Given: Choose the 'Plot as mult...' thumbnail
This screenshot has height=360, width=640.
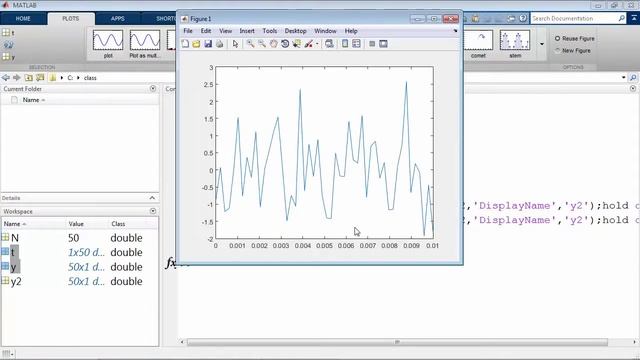Looking at the screenshot, I should point(145,44).
